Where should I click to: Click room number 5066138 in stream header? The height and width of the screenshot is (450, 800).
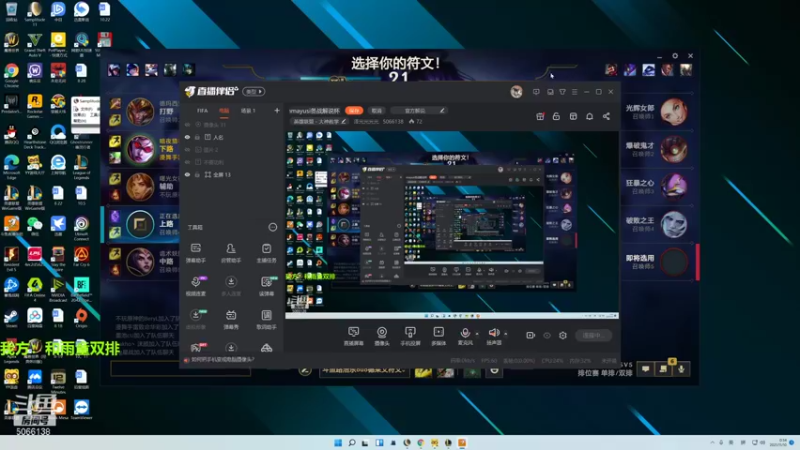pyautogui.click(x=393, y=122)
